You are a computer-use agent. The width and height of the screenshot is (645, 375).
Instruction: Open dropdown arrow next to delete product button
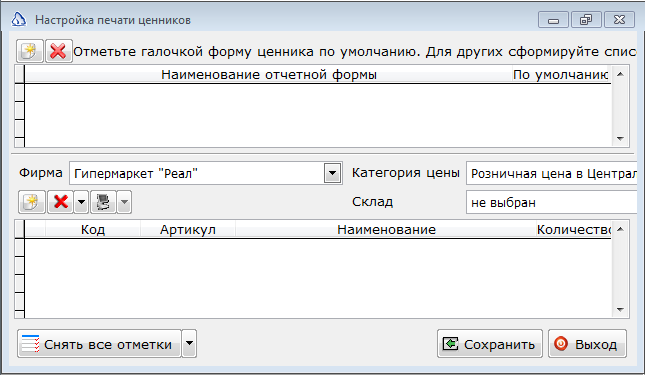tap(81, 202)
